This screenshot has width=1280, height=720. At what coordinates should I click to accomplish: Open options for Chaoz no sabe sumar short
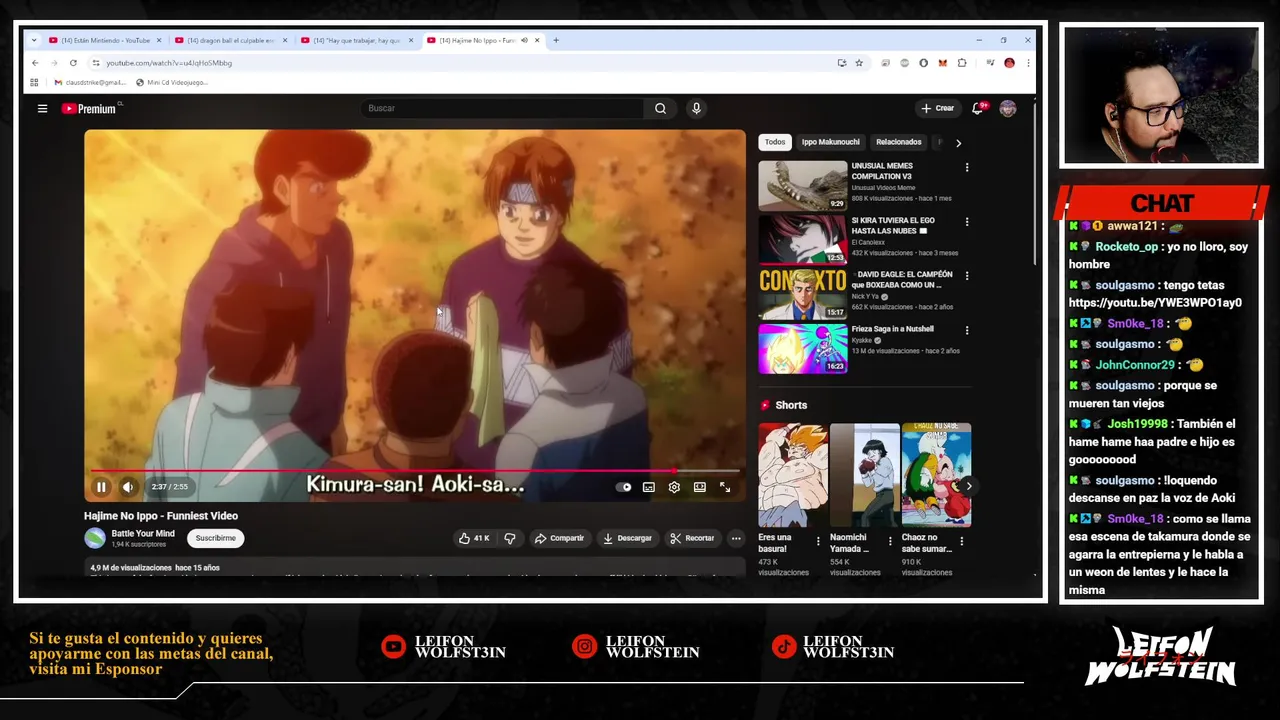(x=962, y=541)
